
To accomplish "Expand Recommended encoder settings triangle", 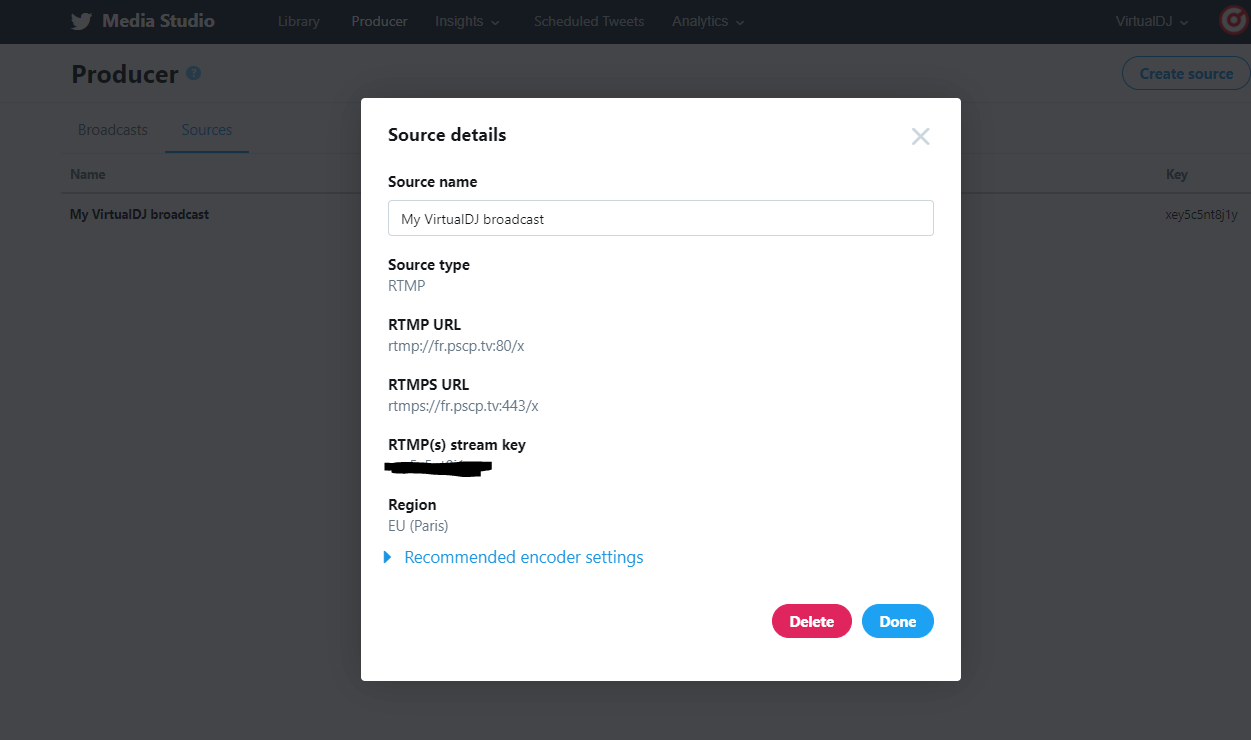I will coord(388,557).
